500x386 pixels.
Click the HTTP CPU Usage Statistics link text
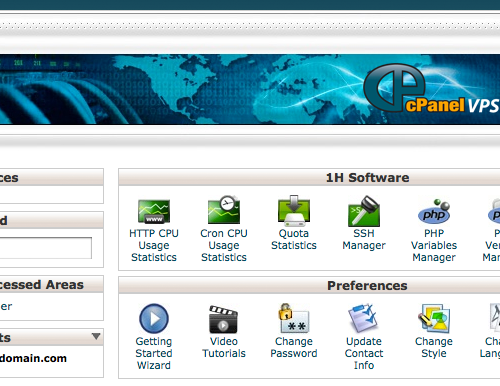(x=154, y=245)
